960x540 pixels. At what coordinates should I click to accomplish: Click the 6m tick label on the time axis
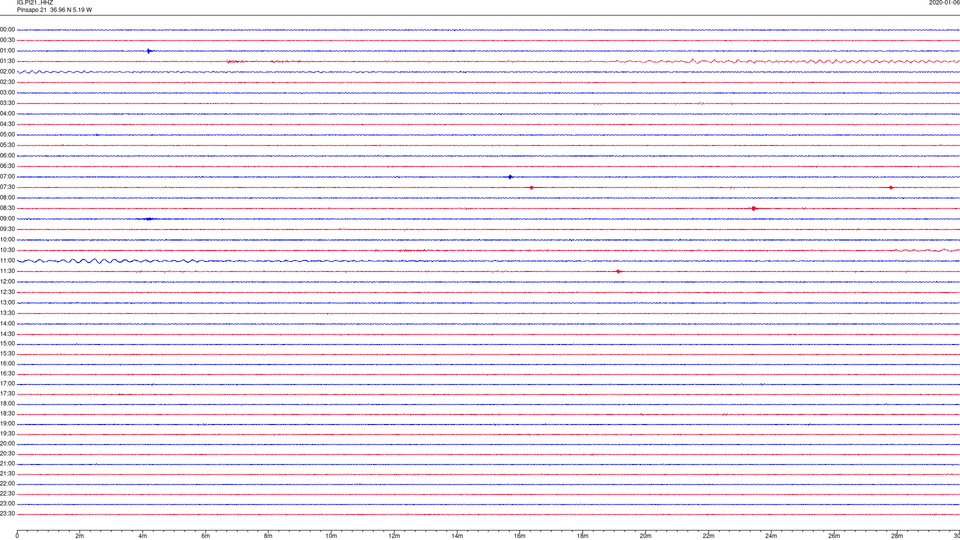[x=206, y=536]
